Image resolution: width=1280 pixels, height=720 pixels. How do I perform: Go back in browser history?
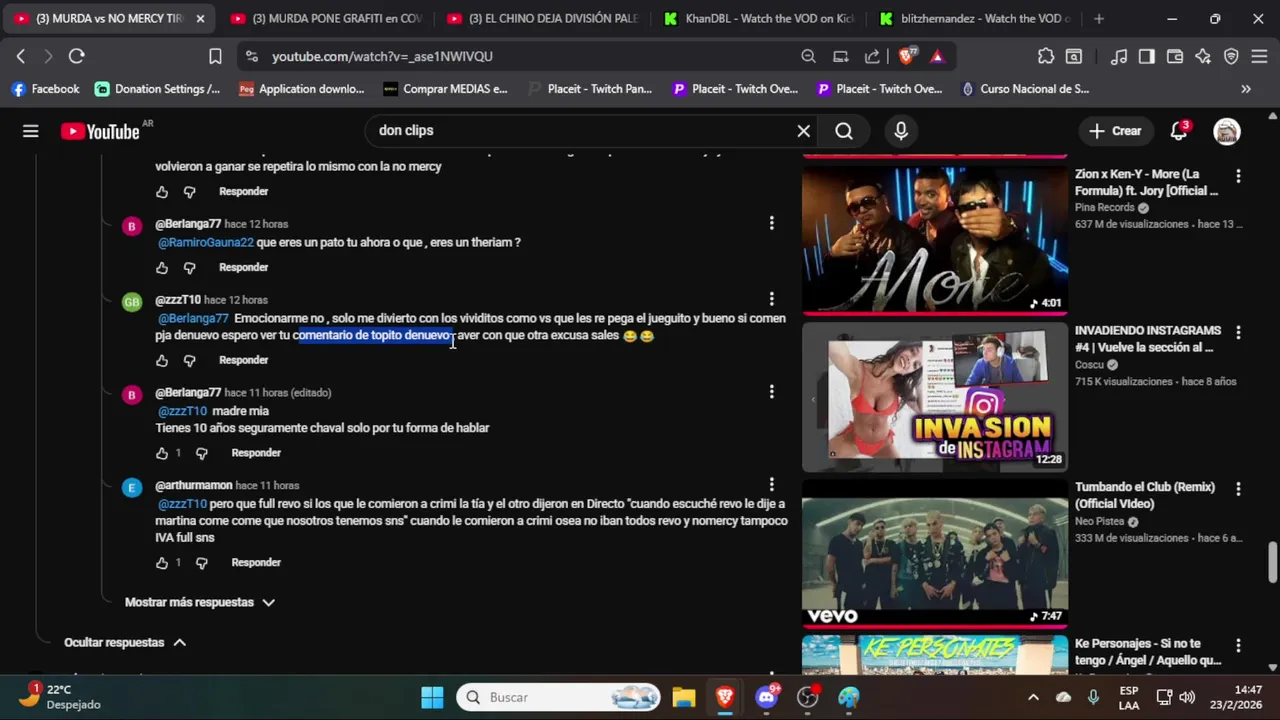pos(21,56)
